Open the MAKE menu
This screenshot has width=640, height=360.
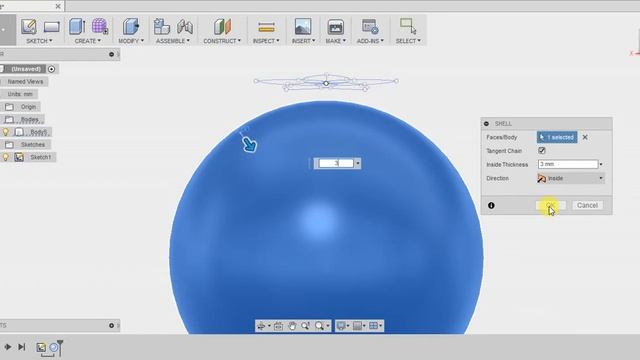click(336, 41)
